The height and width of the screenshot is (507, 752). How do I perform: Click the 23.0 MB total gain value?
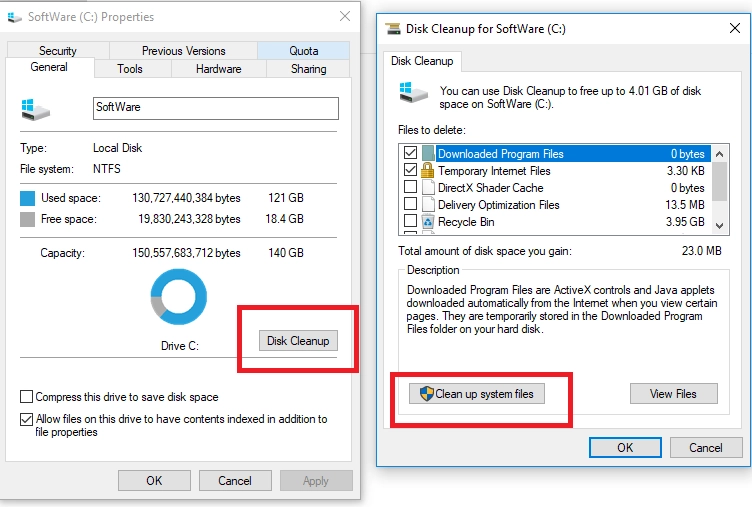[x=701, y=251]
